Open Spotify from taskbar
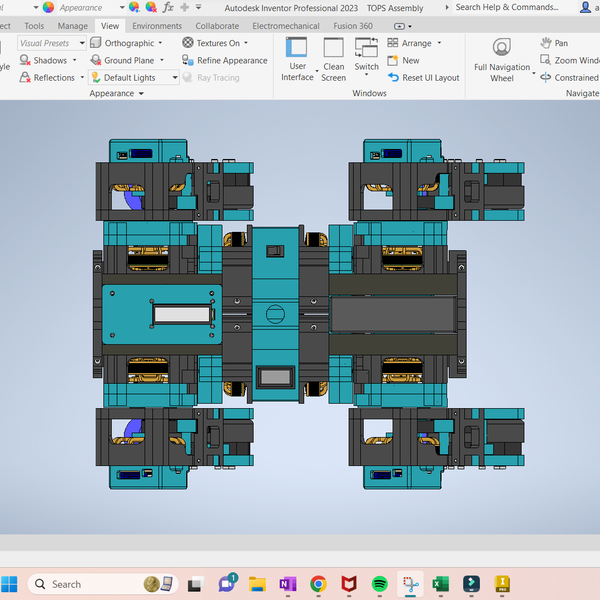This screenshot has height=600, width=600. click(380, 584)
